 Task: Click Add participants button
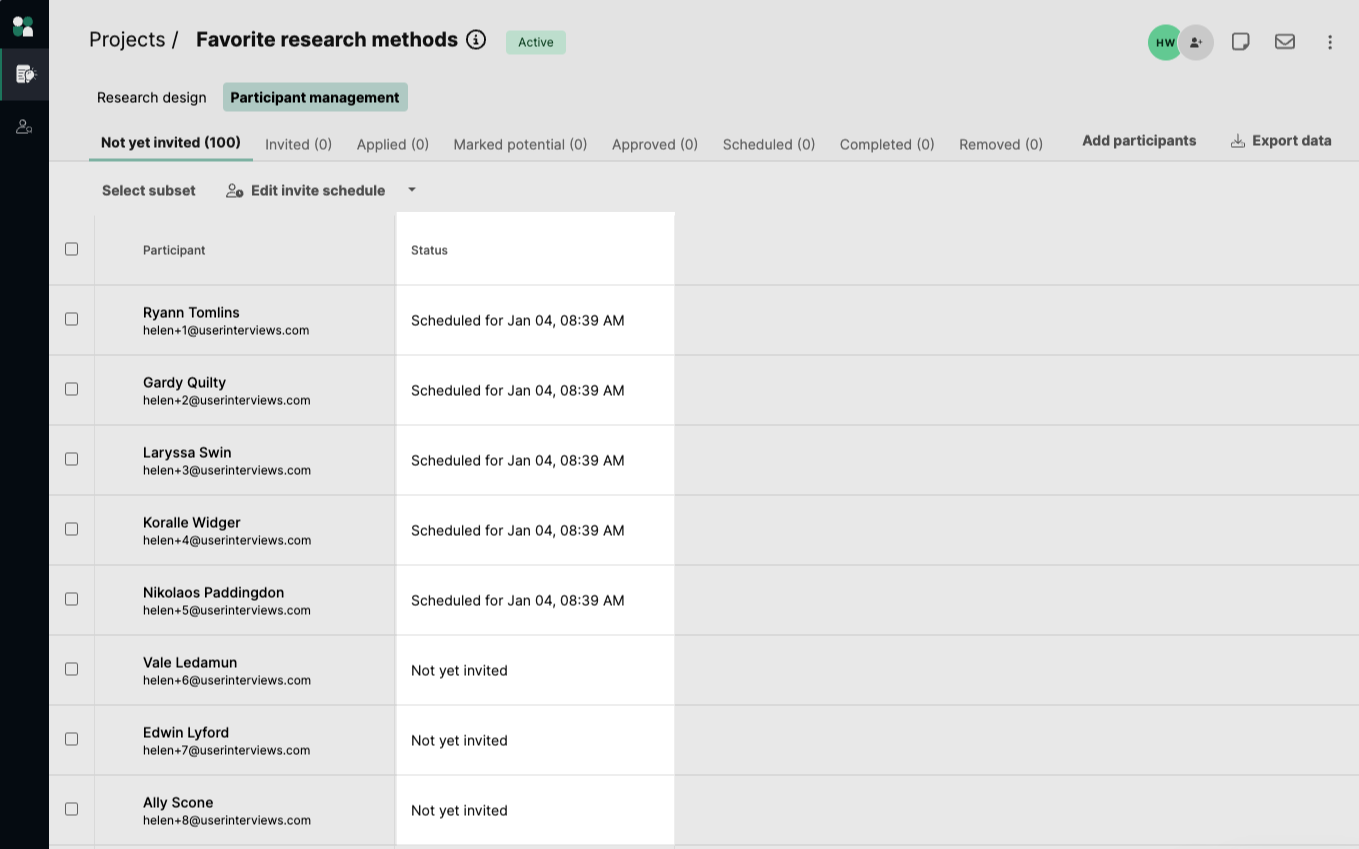pos(1139,141)
